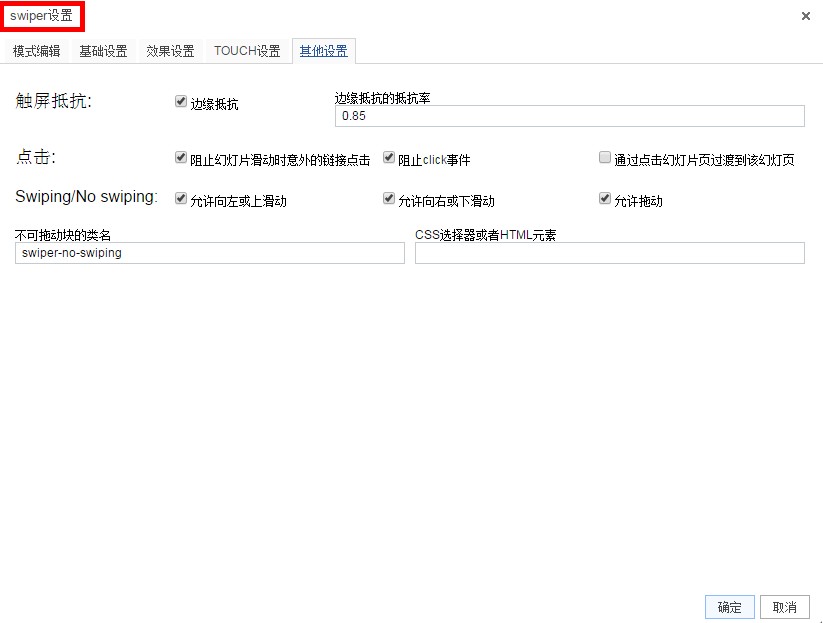The width and height of the screenshot is (823, 623).
Task: Toggle the 允许向右或下滑动 checkbox
Action: click(388, 198)
